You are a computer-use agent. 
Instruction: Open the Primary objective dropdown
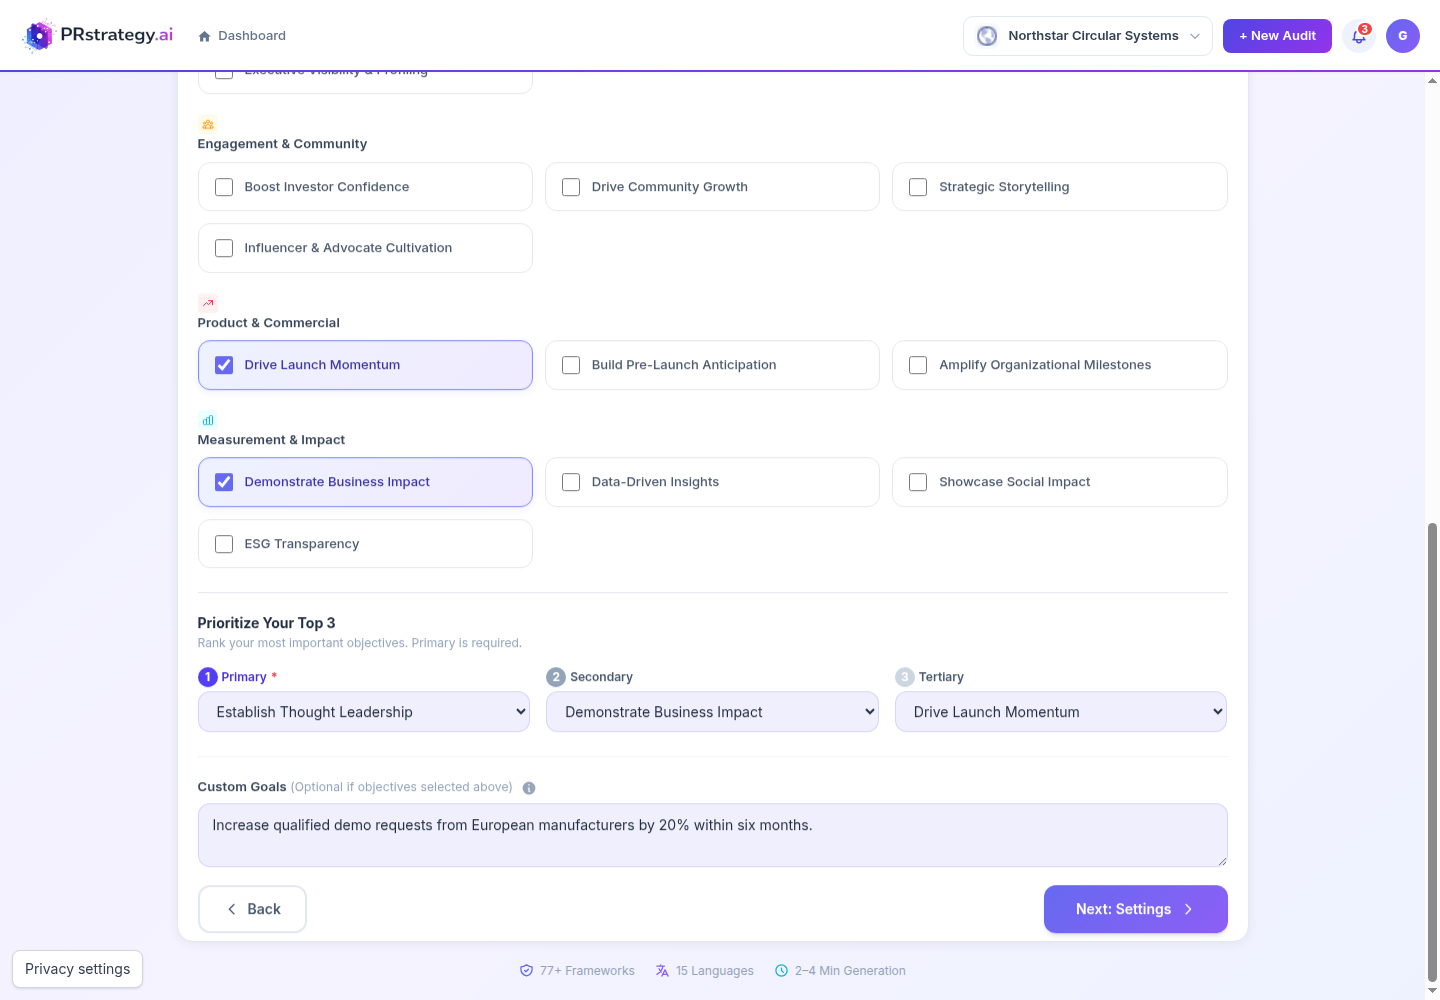(364, 712)
